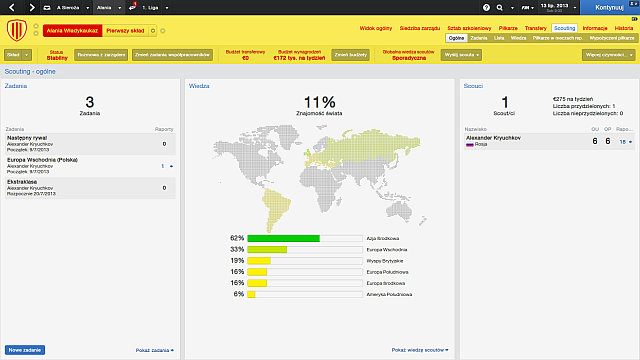Go to the Piłkarze tab
The image size is (640, 360).
coord(508,28)
